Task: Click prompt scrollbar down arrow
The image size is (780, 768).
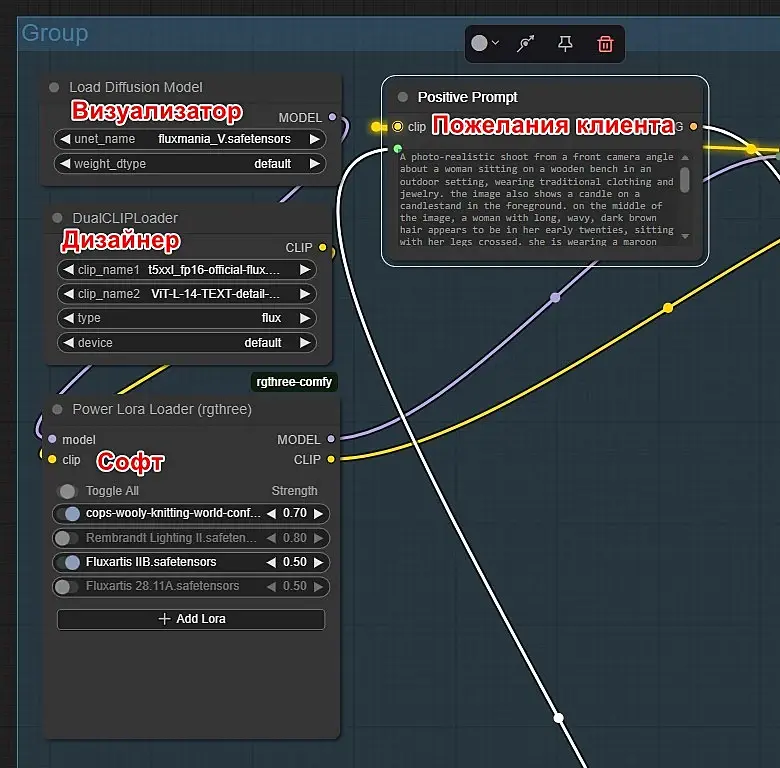Action: click(685, 236)
